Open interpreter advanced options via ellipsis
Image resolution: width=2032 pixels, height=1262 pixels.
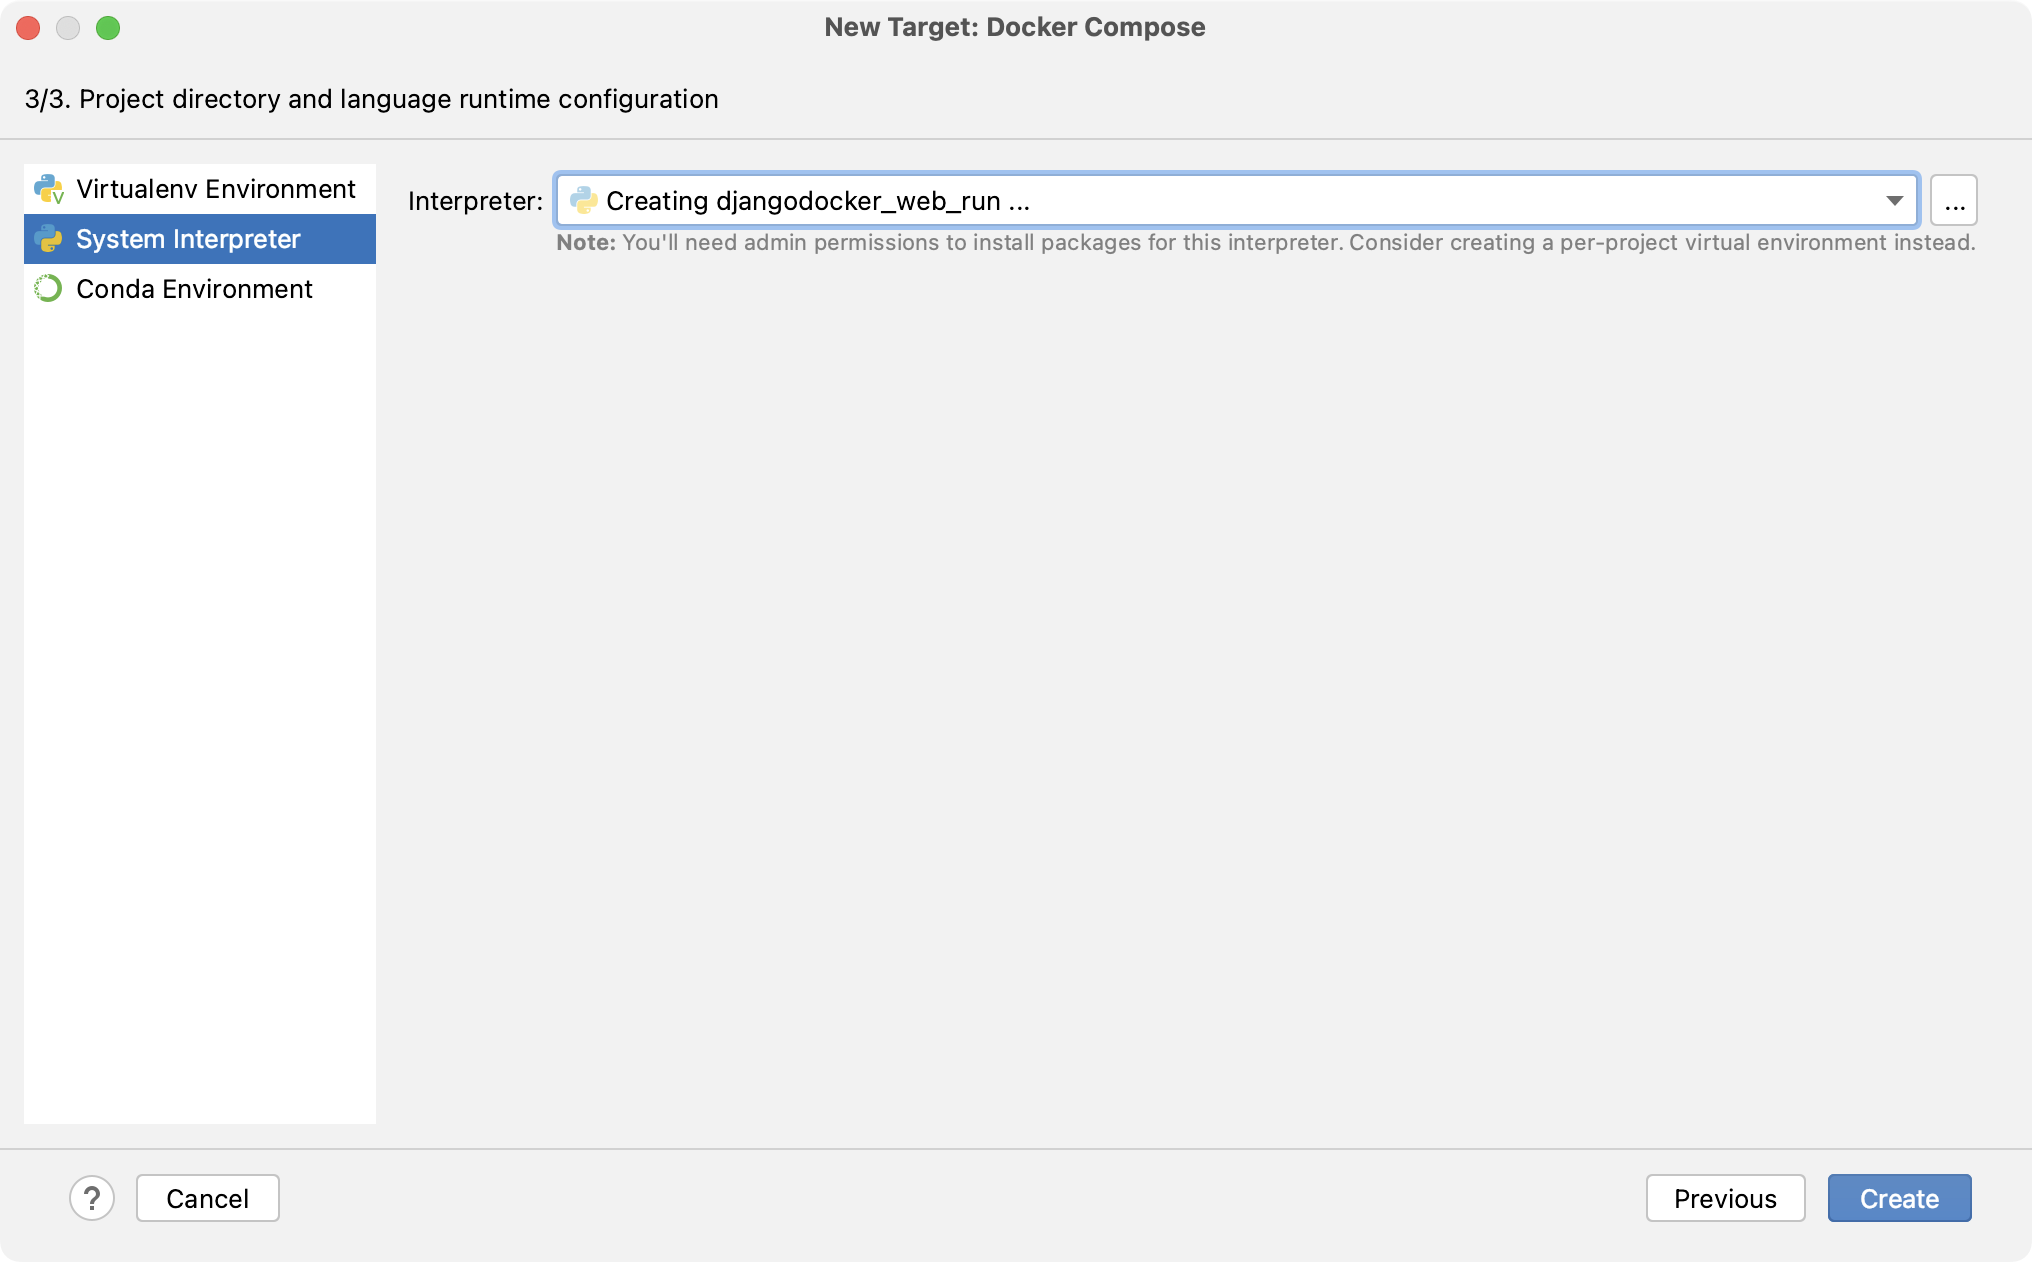(x=1958, y=199)
